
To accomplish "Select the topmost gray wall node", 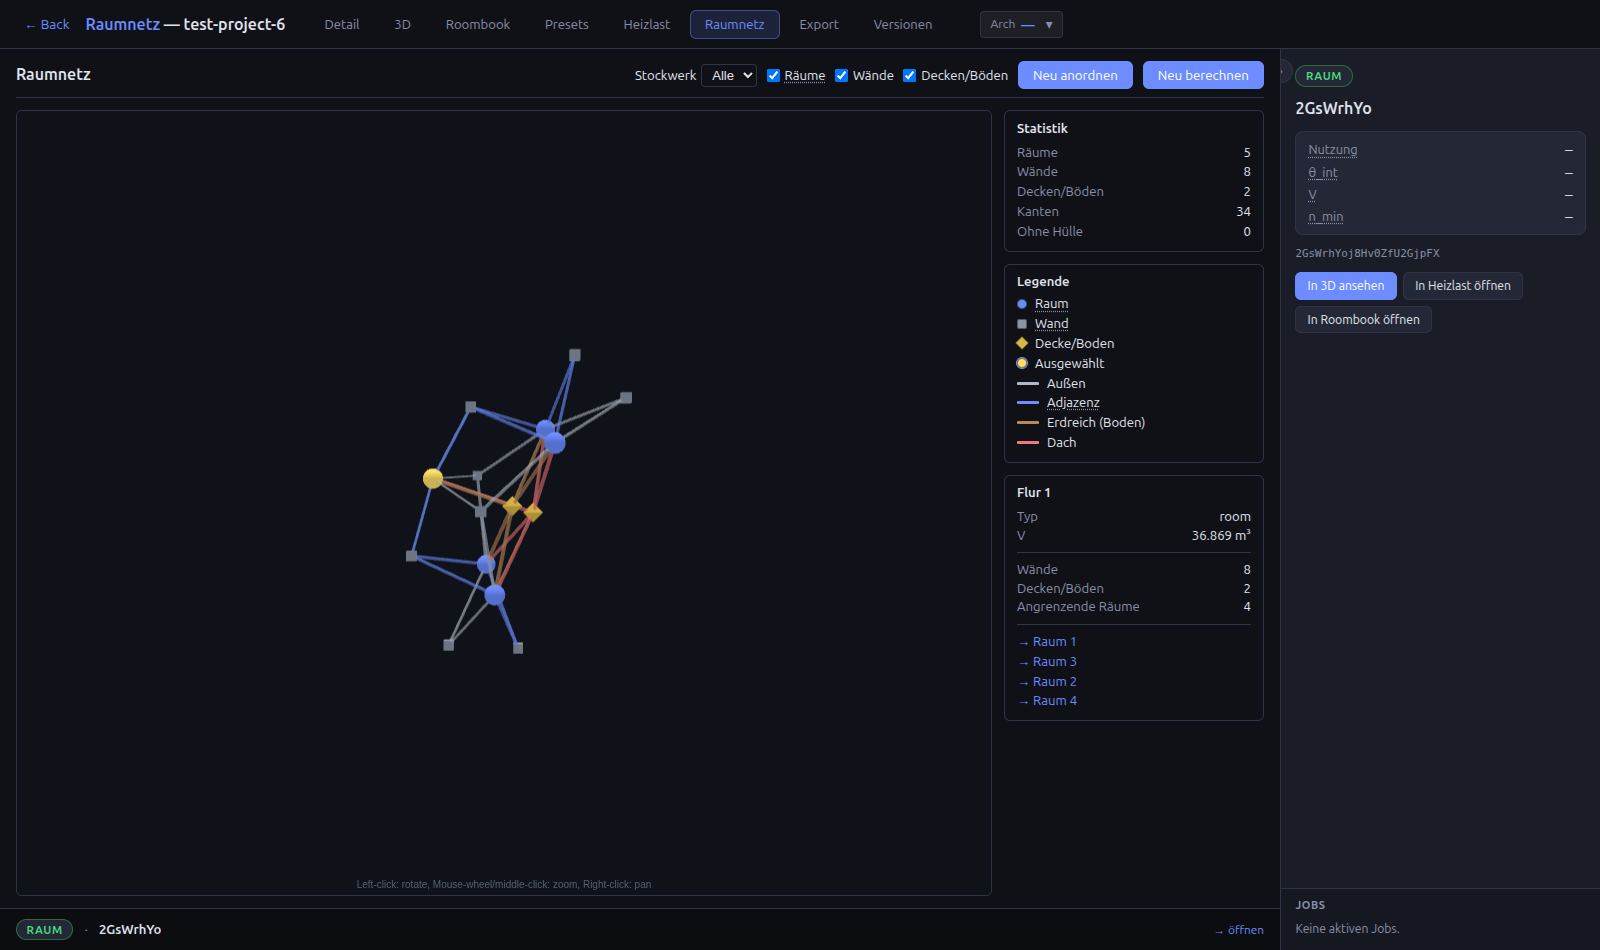I will pyautogui.click(x=575, y=355).
